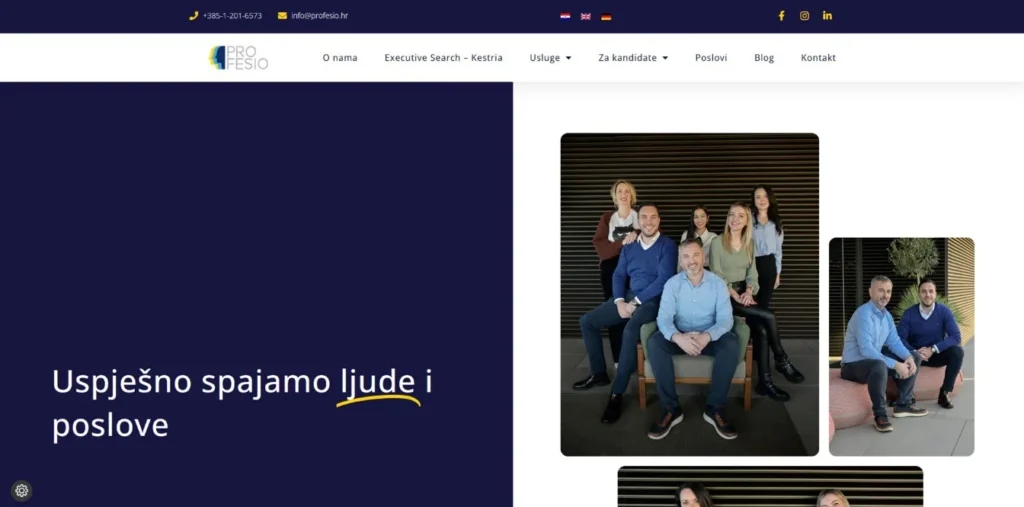Open the Poslovi menu item
This screenshot has height=507, width=1024.
pos(711,58)
